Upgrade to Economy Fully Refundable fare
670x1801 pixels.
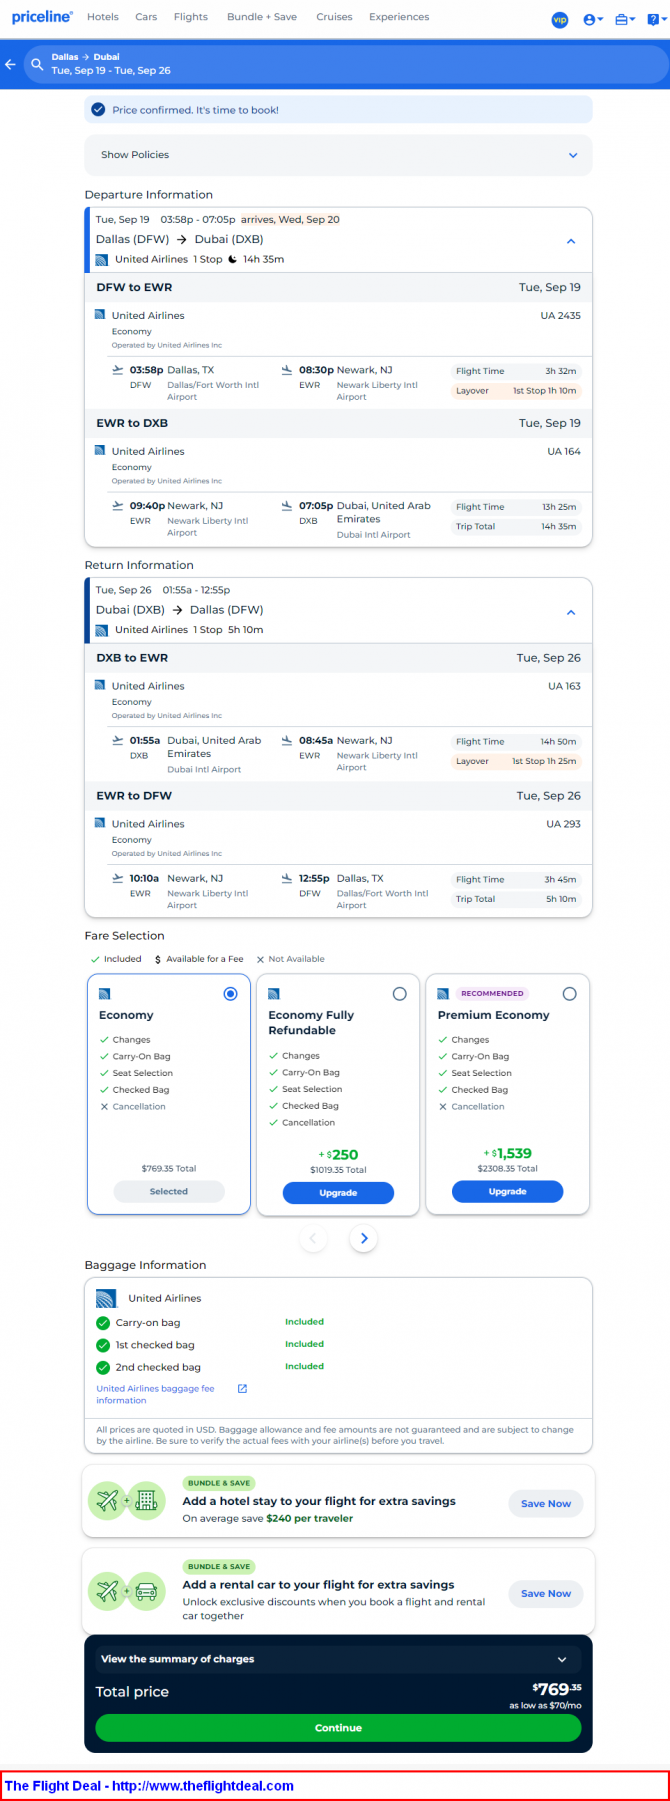[x=338, y=1193]
